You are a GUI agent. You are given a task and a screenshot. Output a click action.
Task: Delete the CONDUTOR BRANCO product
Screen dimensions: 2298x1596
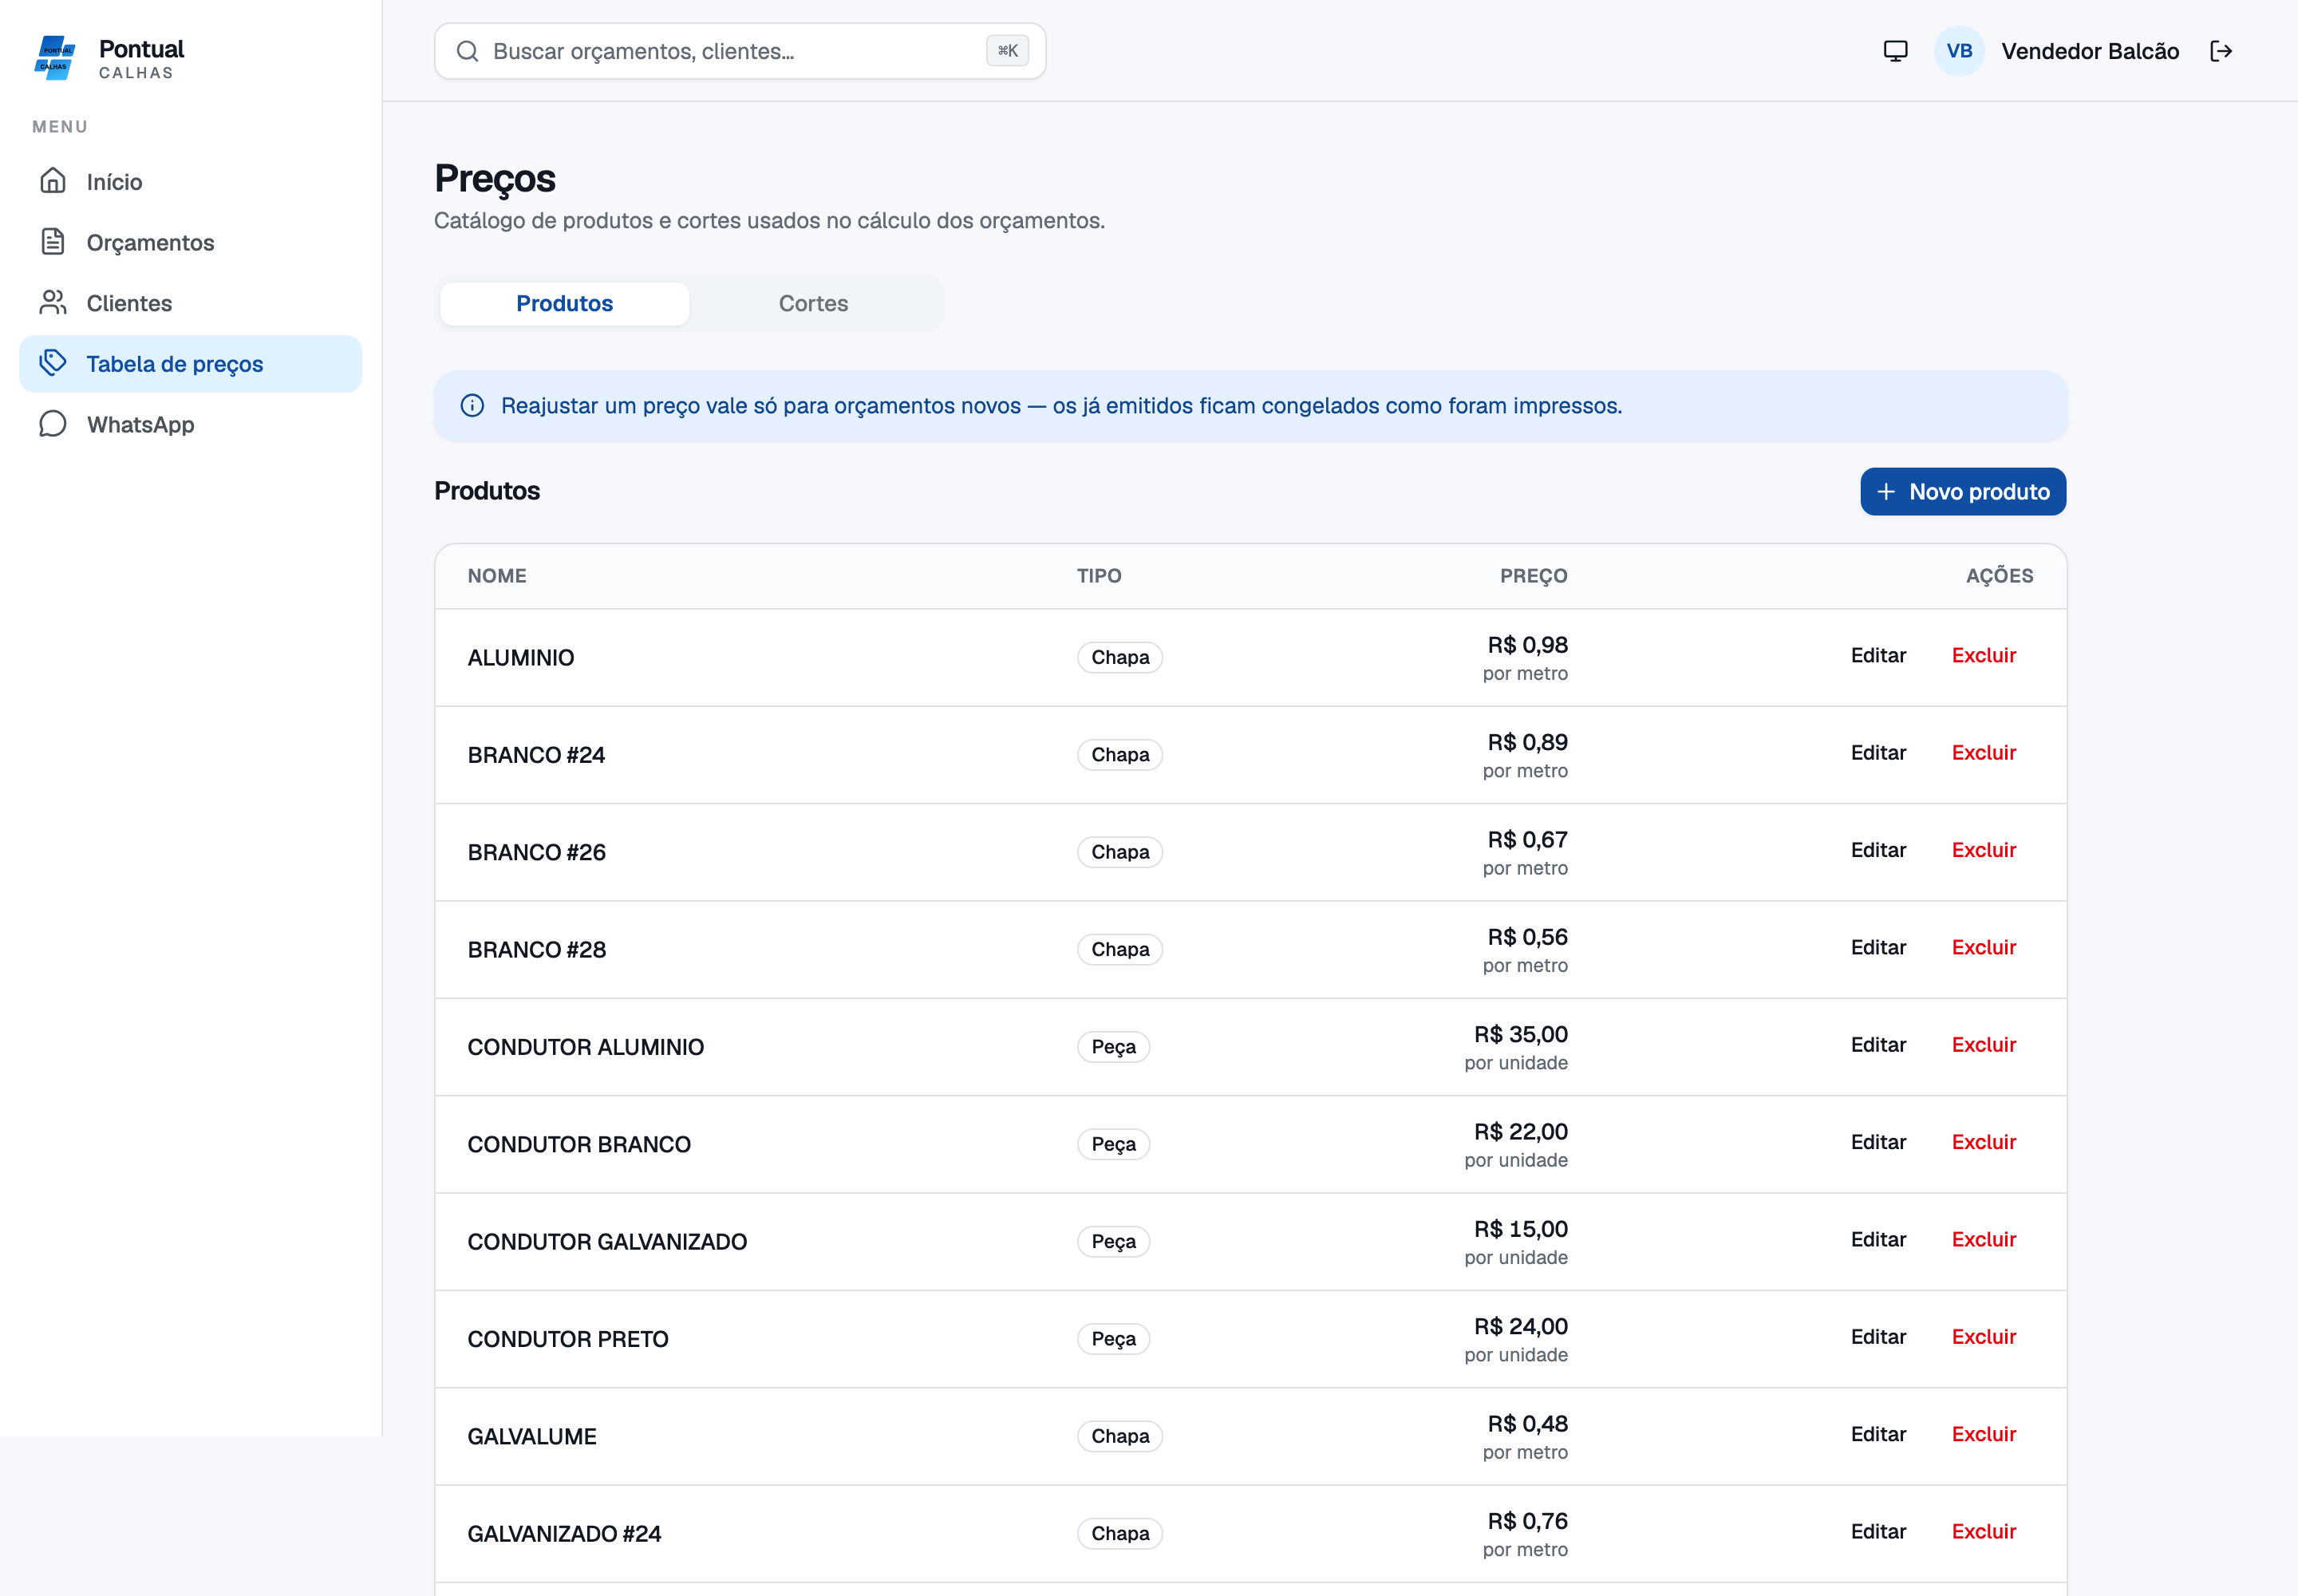click(1984, 1142)
